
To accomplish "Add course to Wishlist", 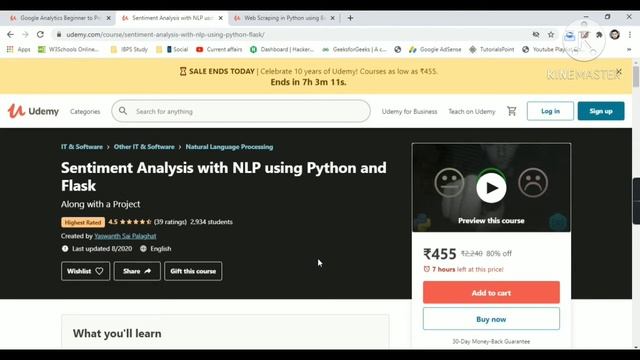I will click(x=85, y=271).
